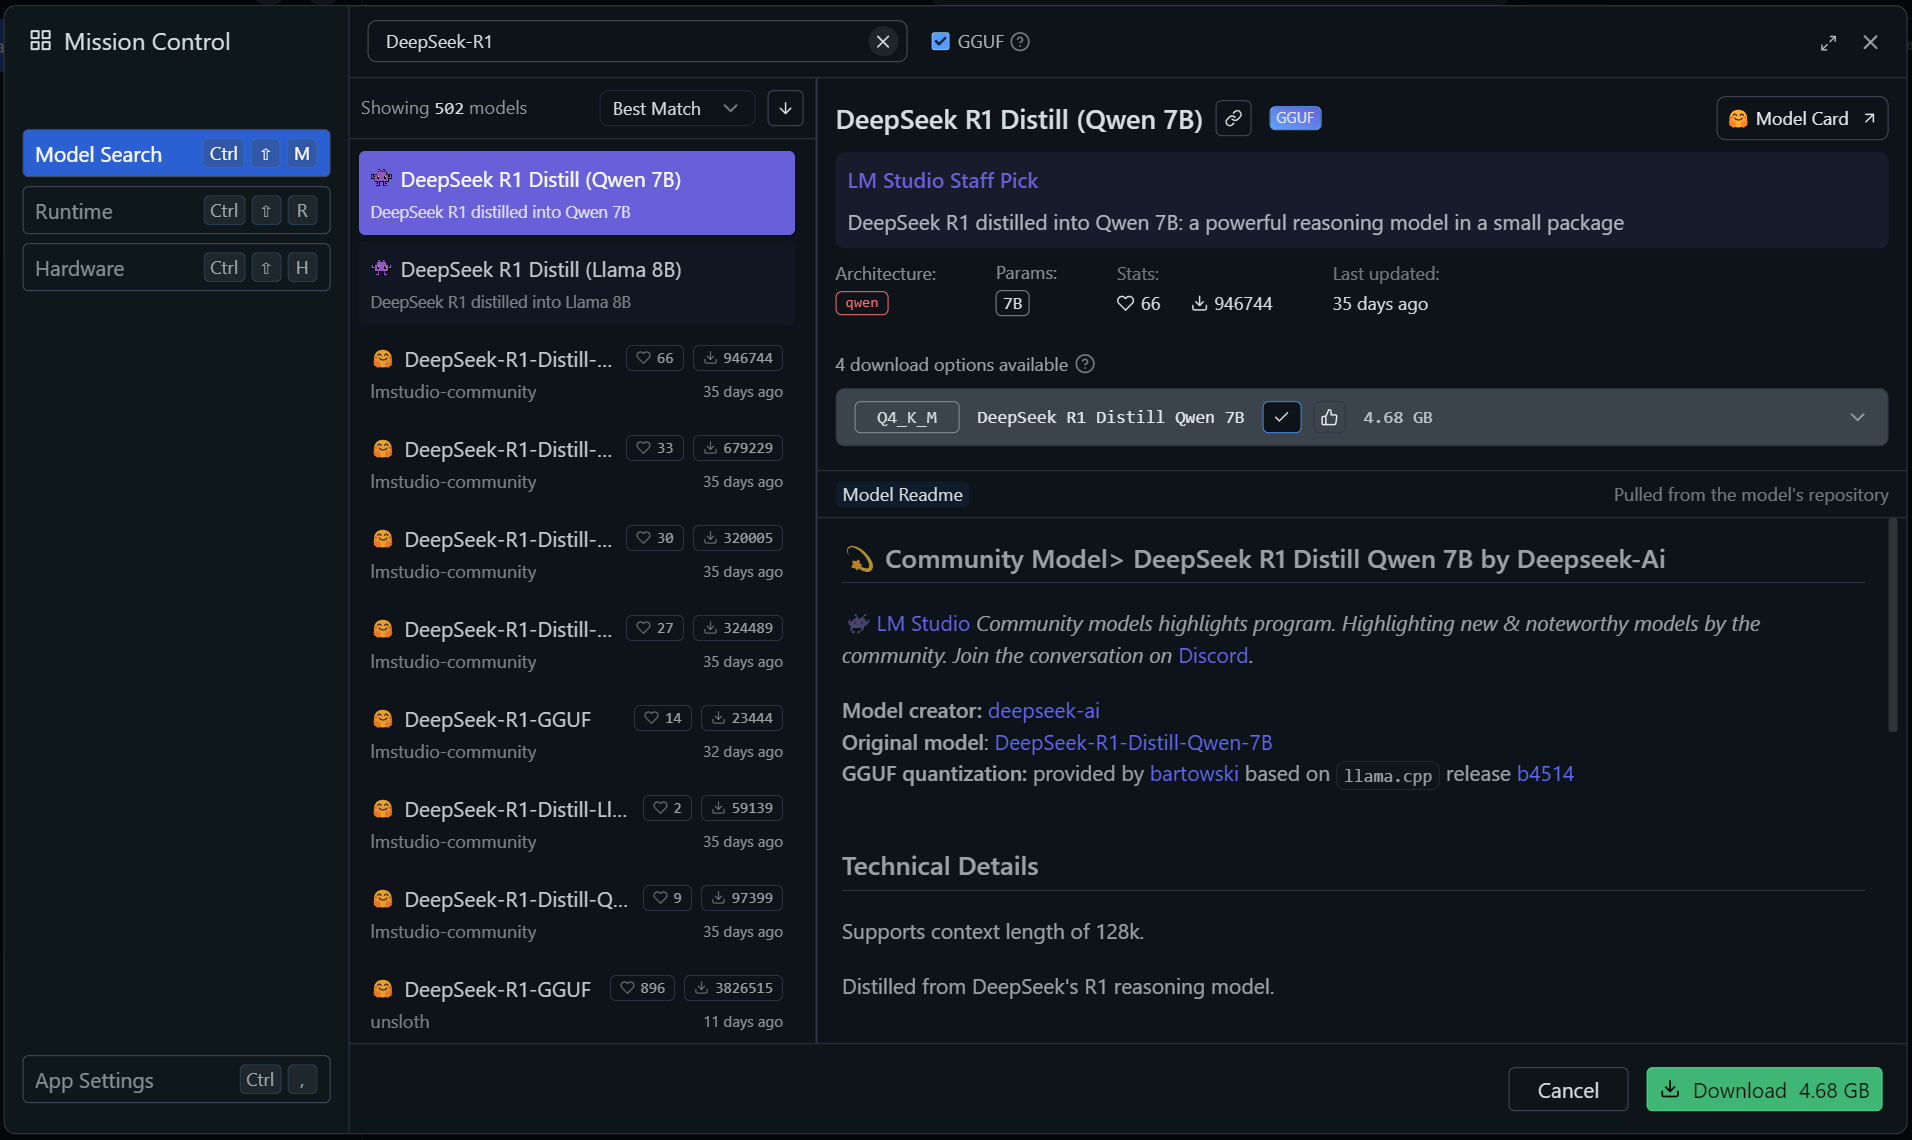Open the LM Studio readme link
Viewport: 1912px width, 1140px height.
tap(923, 623)
